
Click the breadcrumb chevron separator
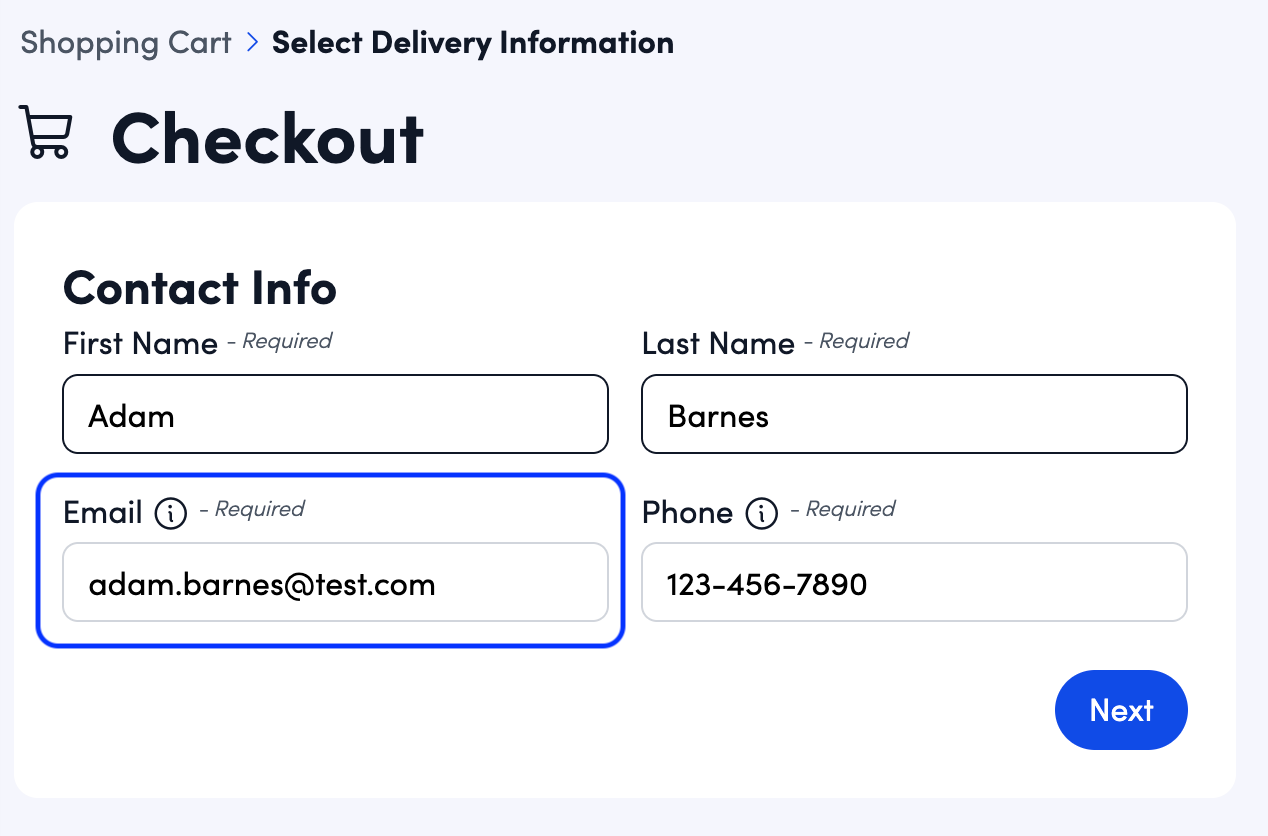point(252,43)
